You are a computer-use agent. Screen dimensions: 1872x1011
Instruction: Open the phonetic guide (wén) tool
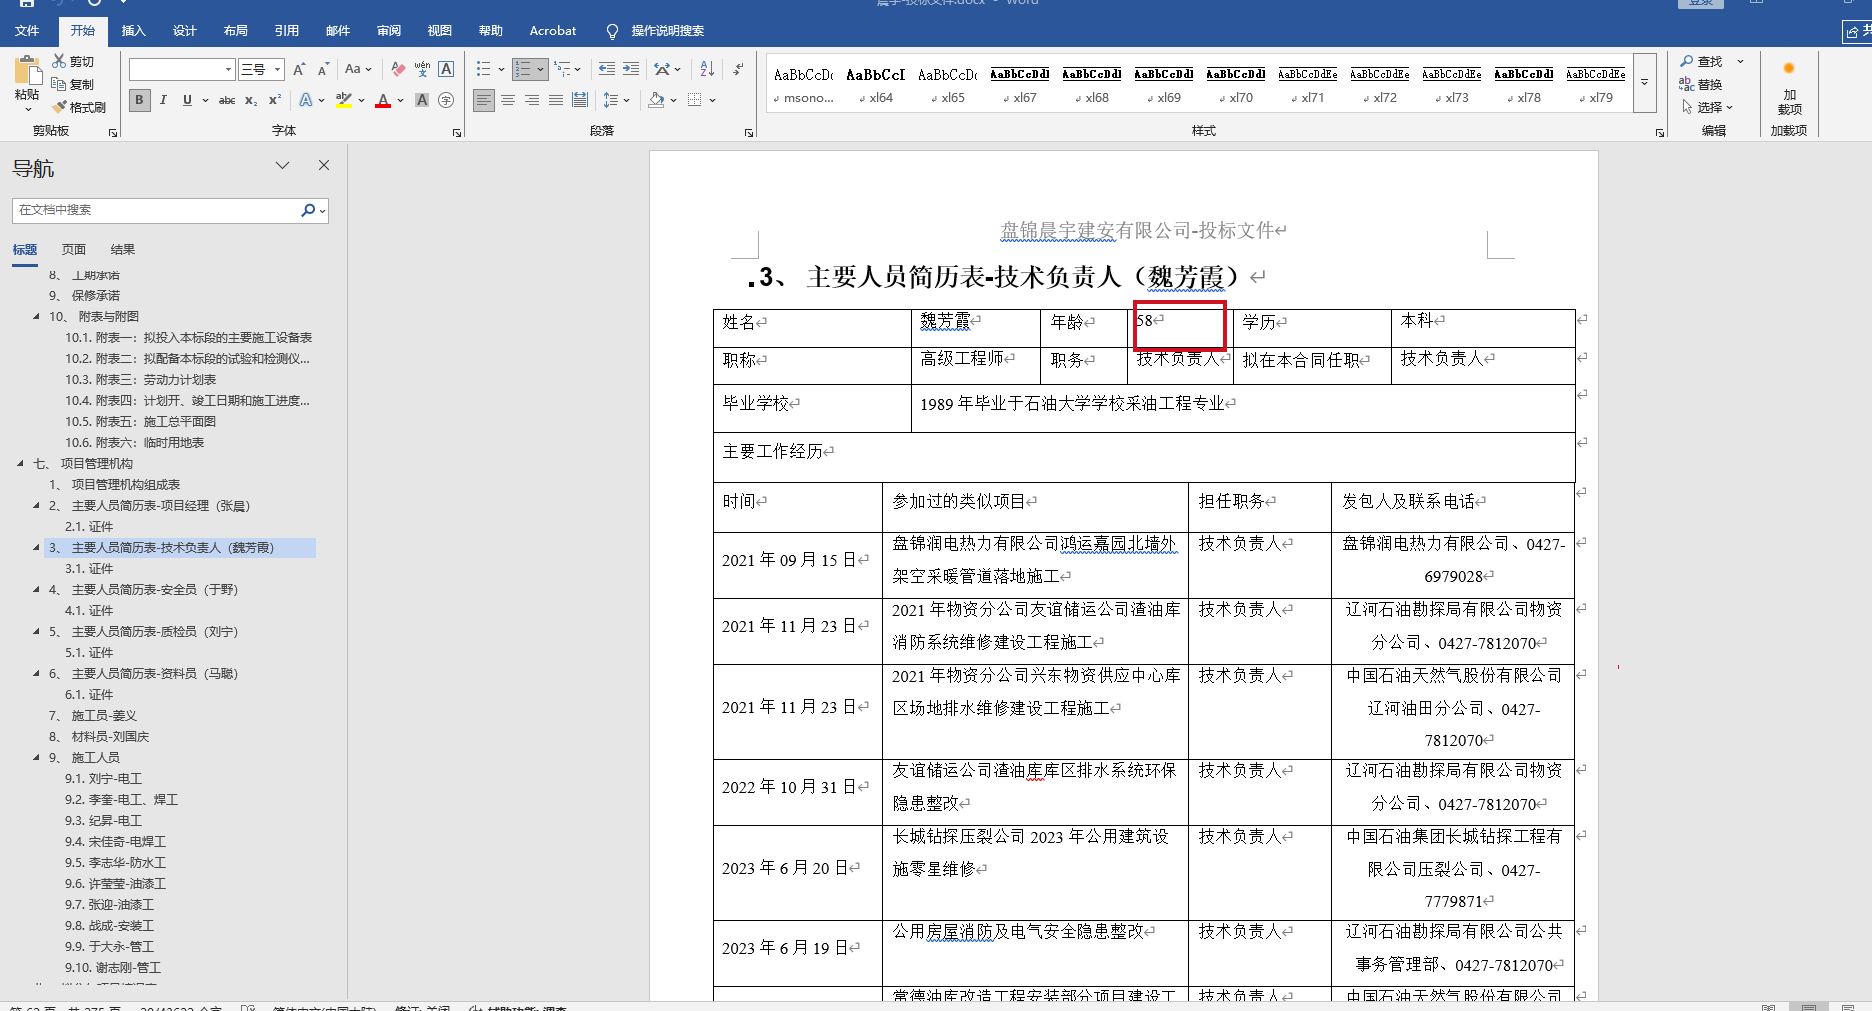tap(422, 69)
